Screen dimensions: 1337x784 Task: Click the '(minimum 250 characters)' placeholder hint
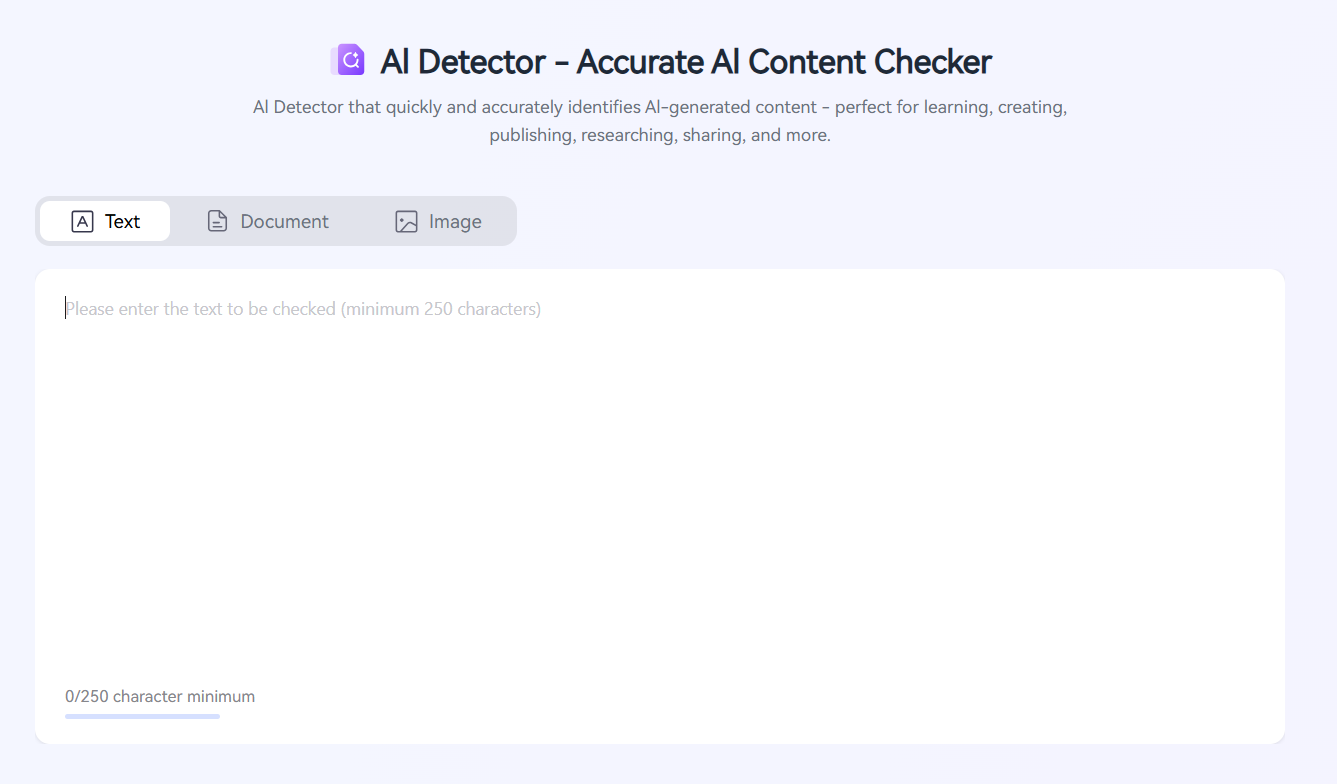(x=441, y=309)
